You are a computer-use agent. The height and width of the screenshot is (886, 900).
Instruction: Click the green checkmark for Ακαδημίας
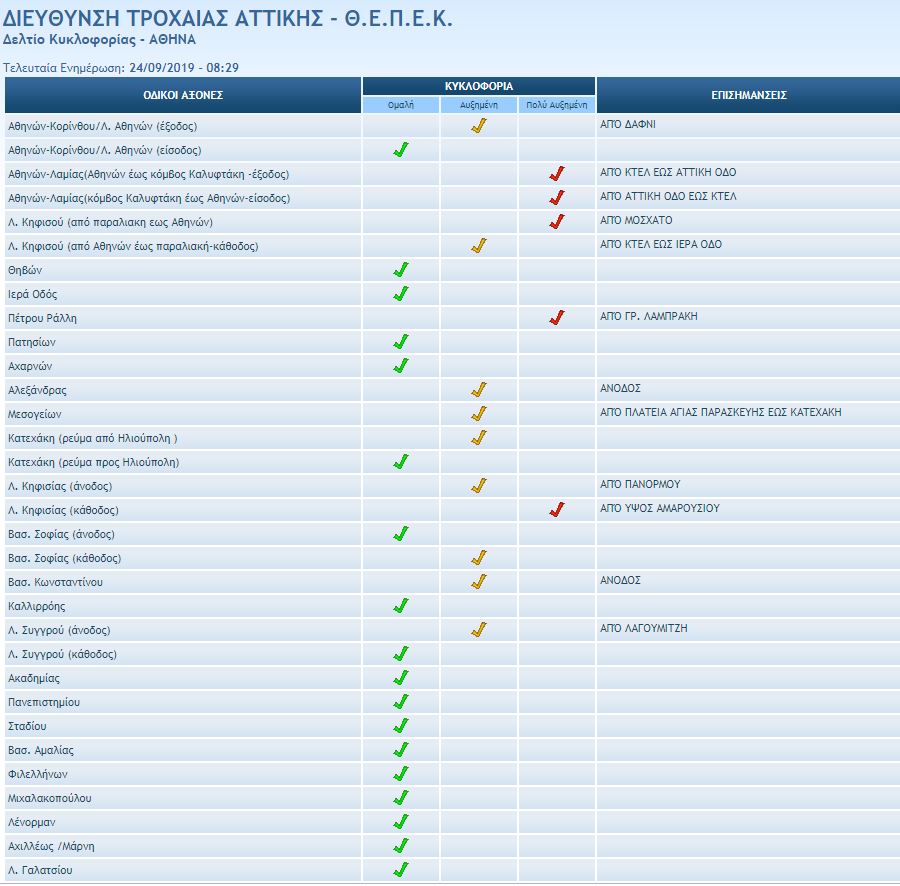[x=401, y=678]
